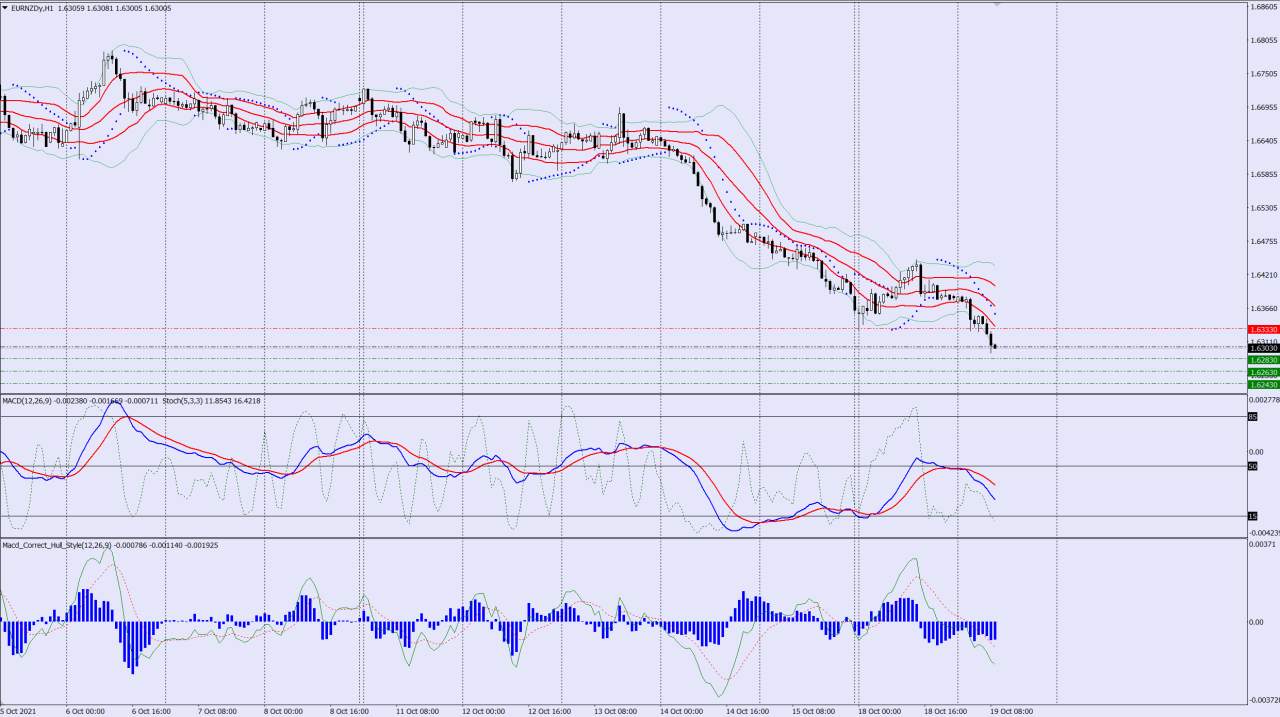Click the green 1.62430 price level label

tap(1263, 384)
